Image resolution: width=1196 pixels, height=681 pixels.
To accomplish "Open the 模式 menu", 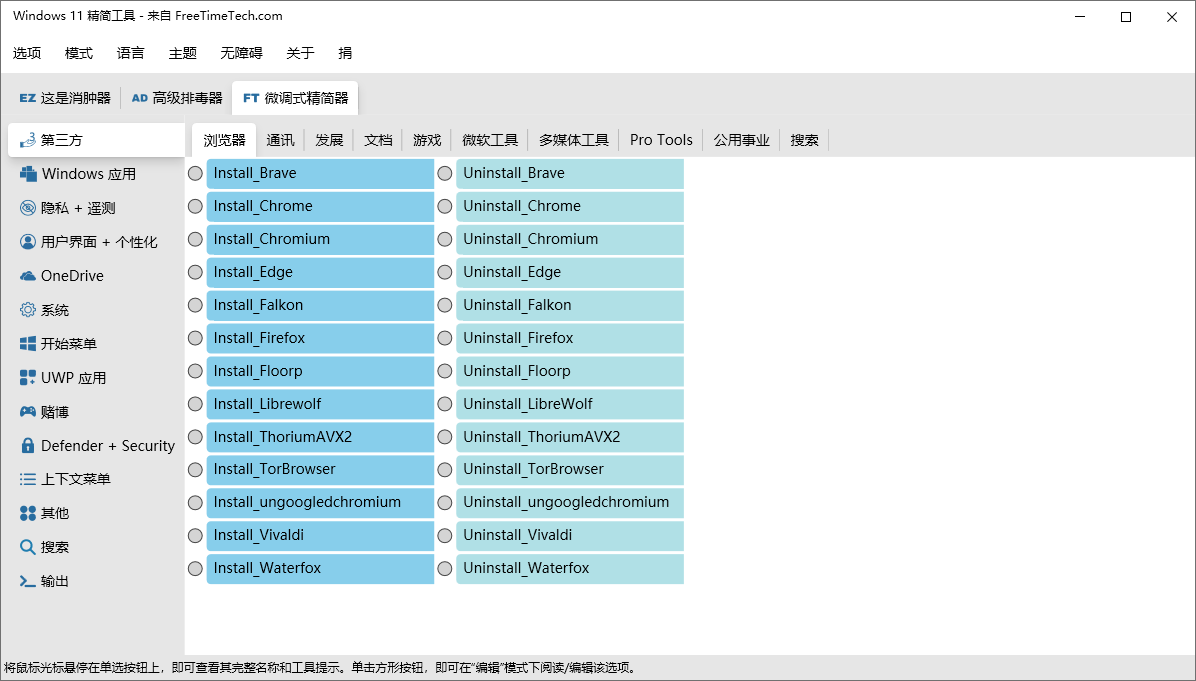I will (79, 53).
